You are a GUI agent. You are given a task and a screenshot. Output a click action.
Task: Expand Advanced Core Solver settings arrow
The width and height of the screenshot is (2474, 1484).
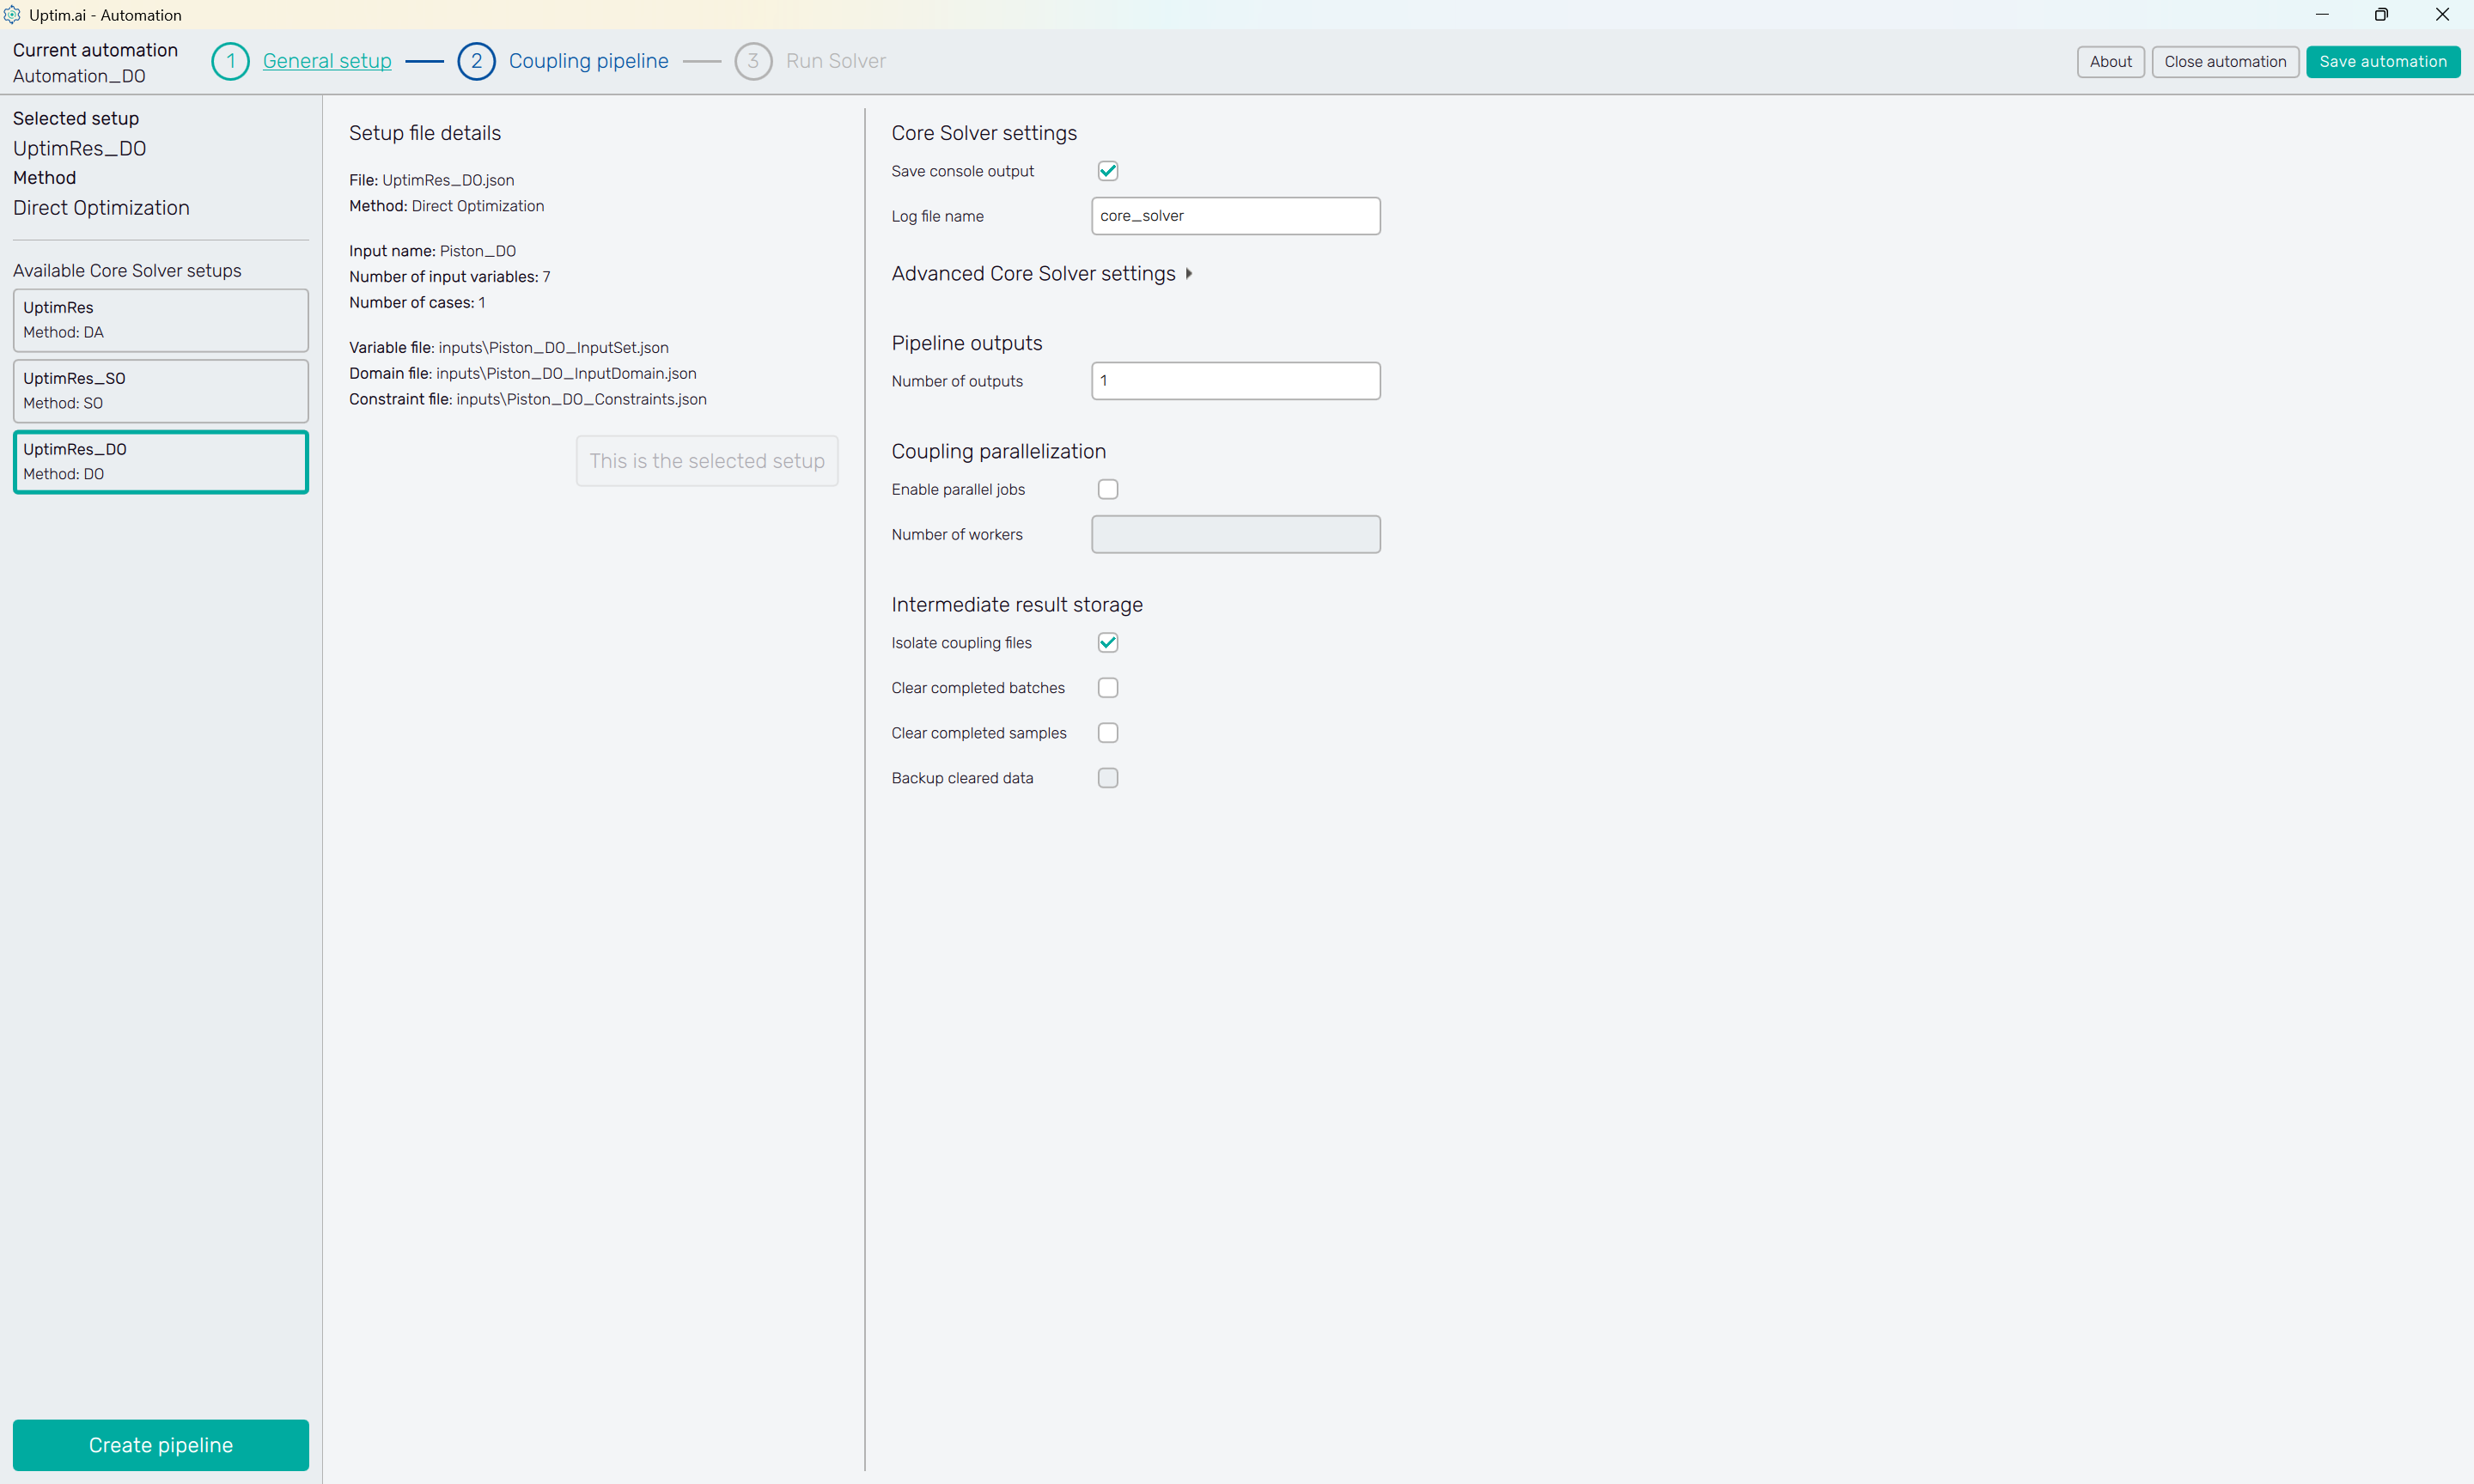[1188, 274]
